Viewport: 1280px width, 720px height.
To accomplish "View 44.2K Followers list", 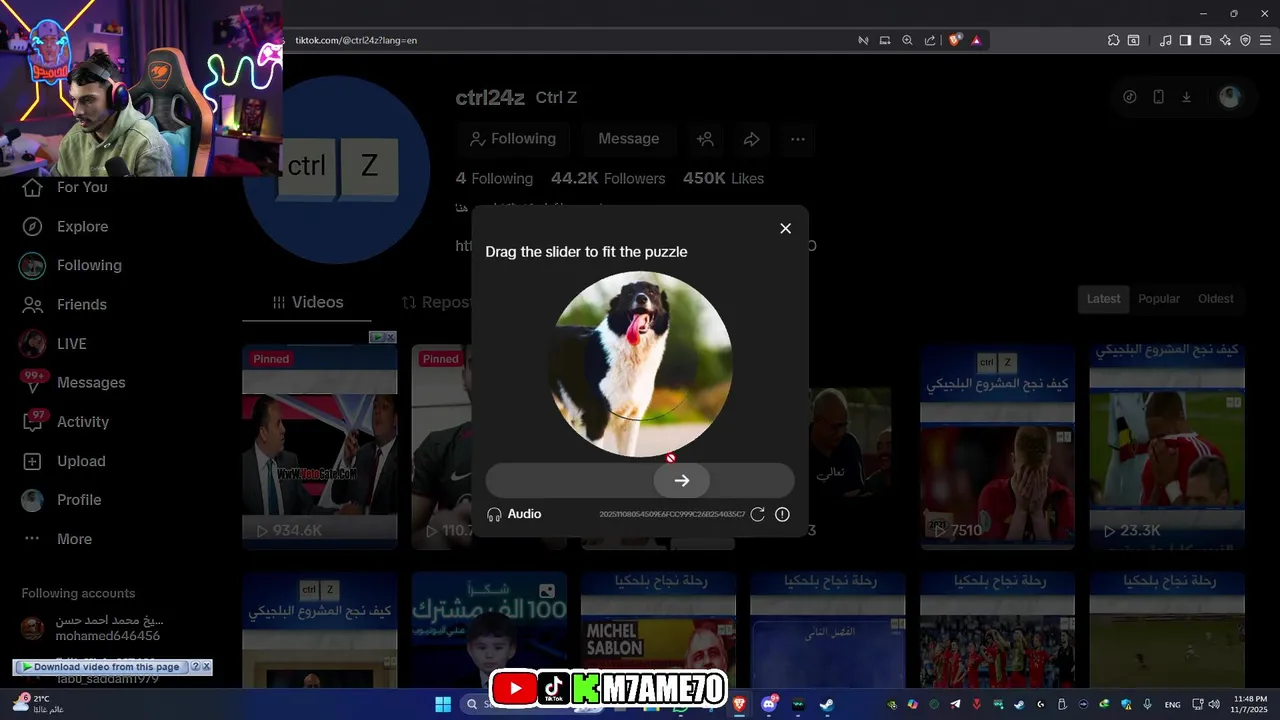I will pos(608,178).
